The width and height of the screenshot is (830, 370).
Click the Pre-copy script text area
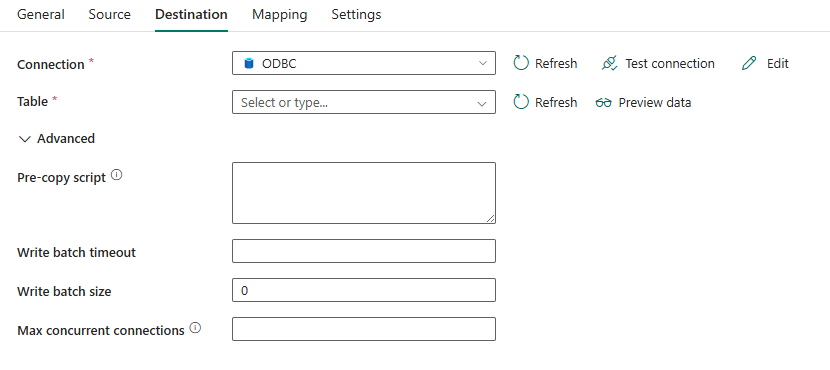coord(364,193)
